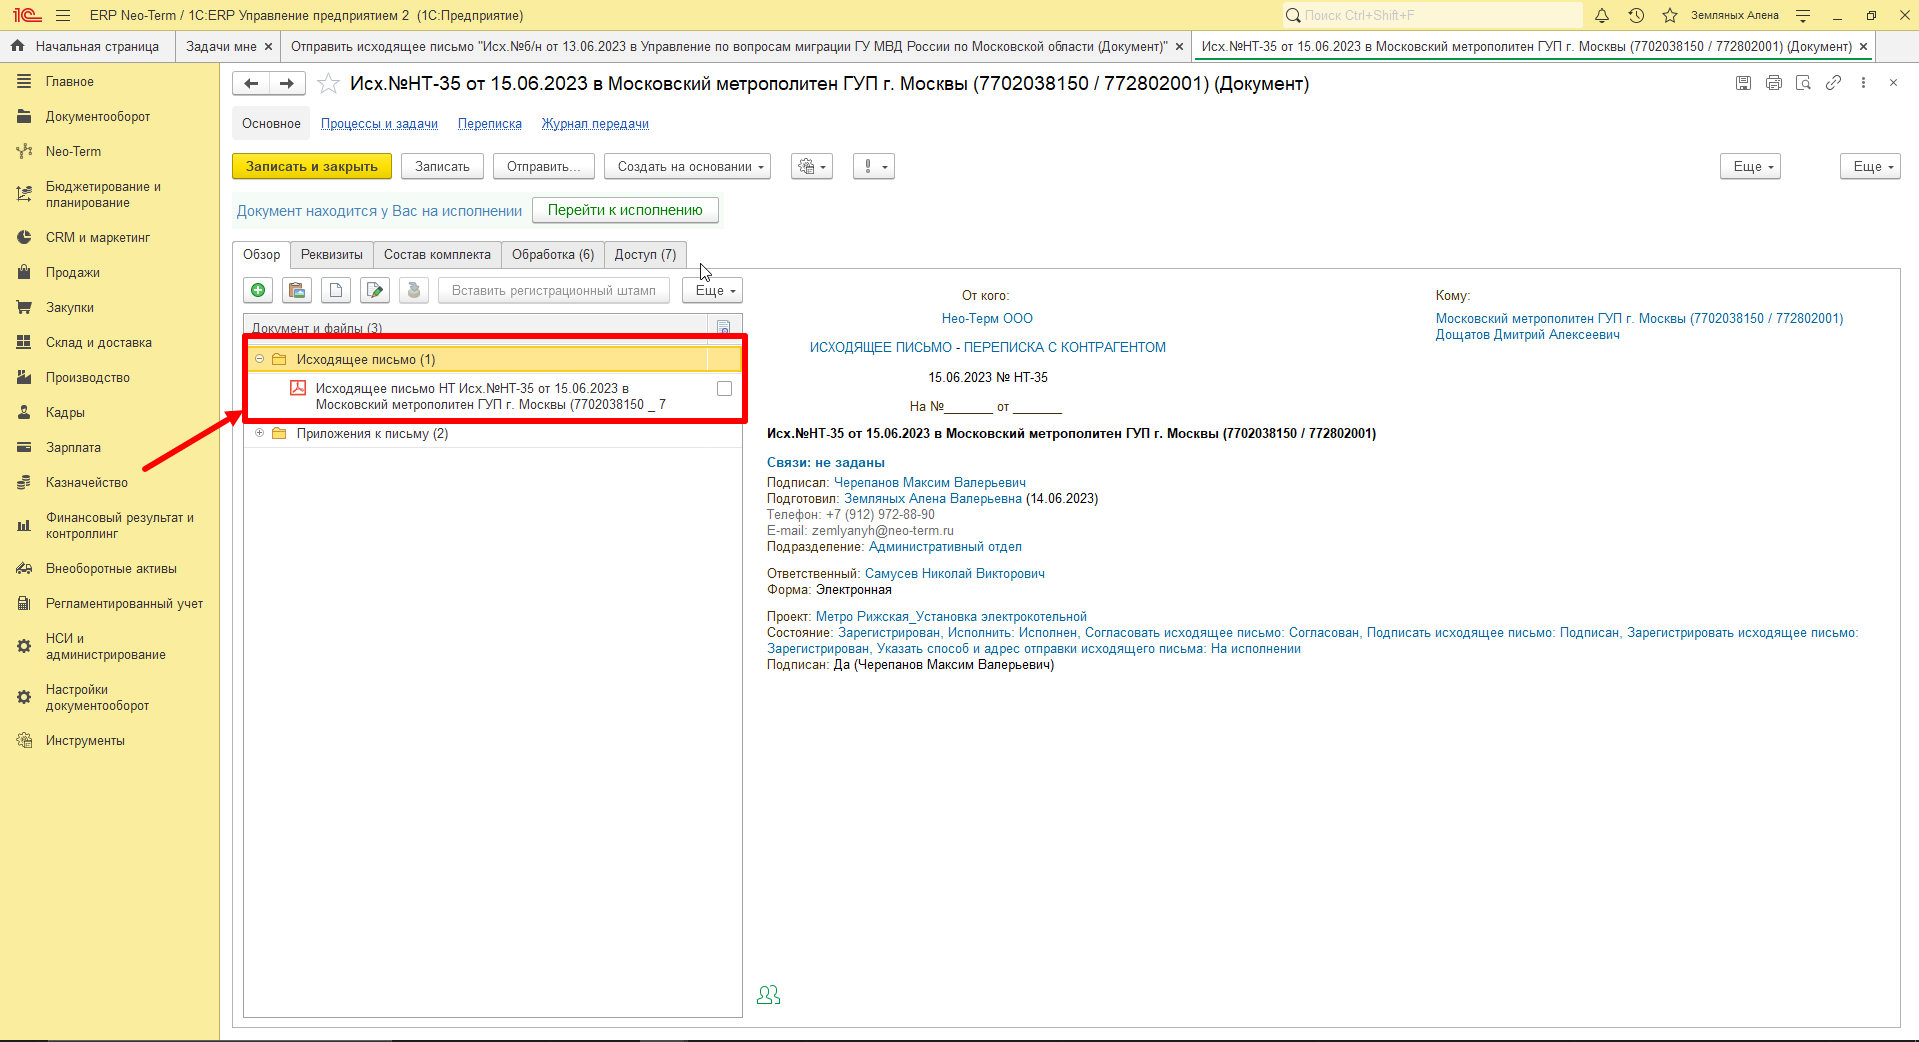Screen dimensions: 1919x1042
Task: Open the gear settings dropdown button
Action: click(811, 166)
